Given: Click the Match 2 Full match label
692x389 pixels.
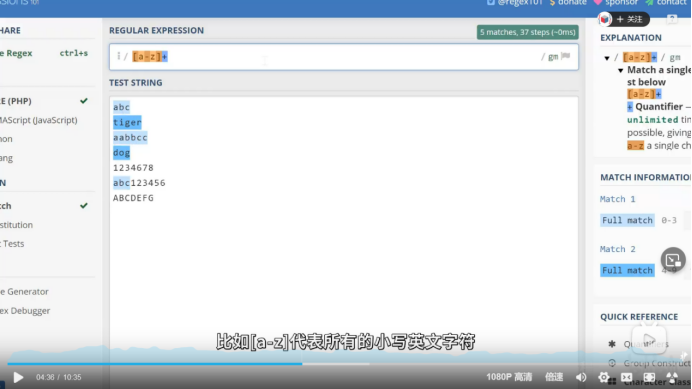Looking at the screenshot, I should (627, 270).
